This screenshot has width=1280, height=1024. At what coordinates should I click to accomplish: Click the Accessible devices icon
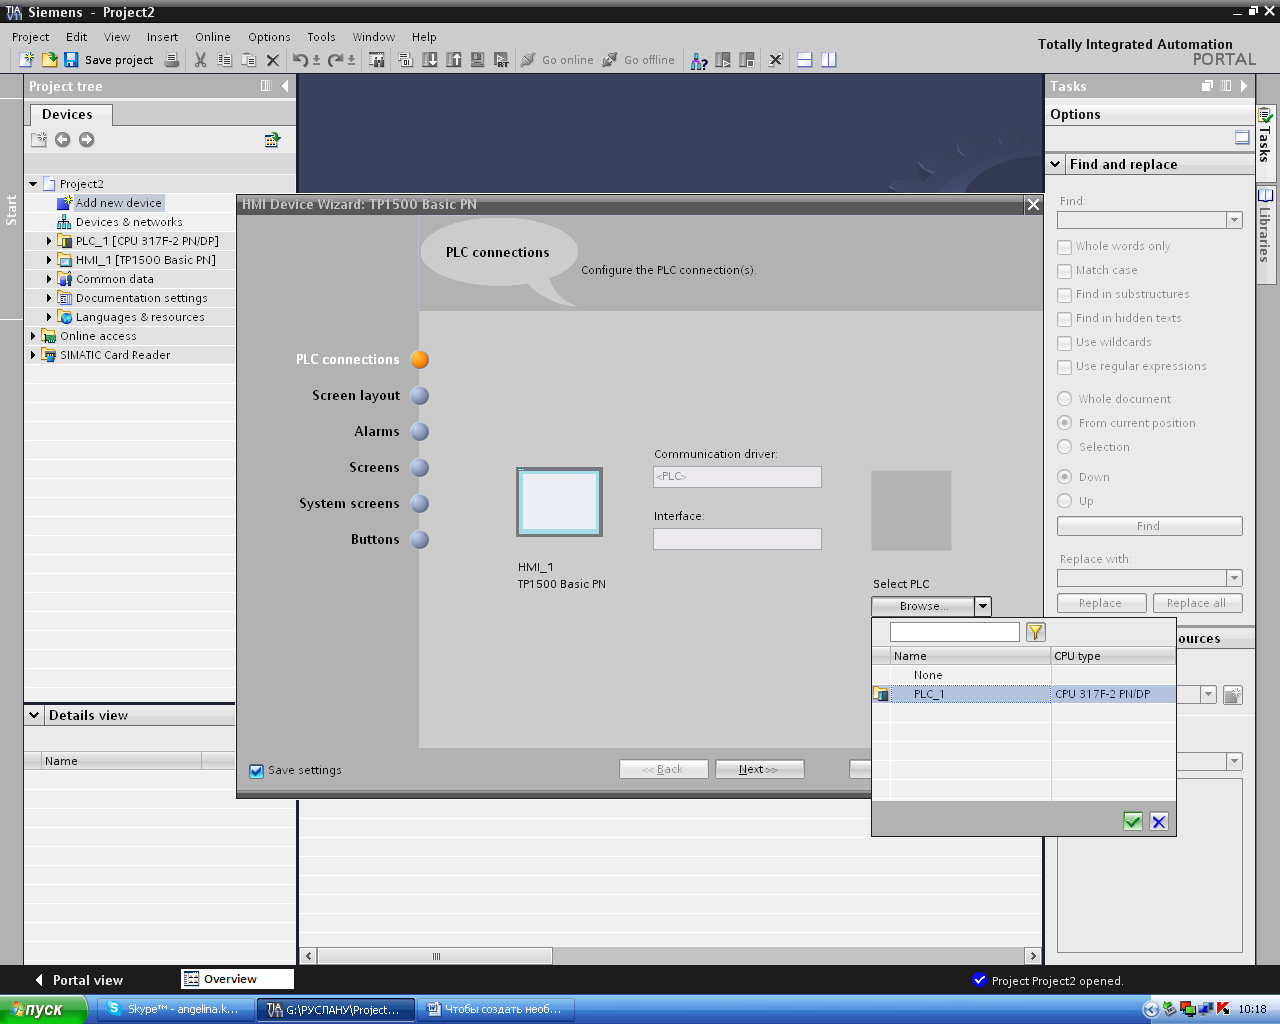[x=699, y=60]
